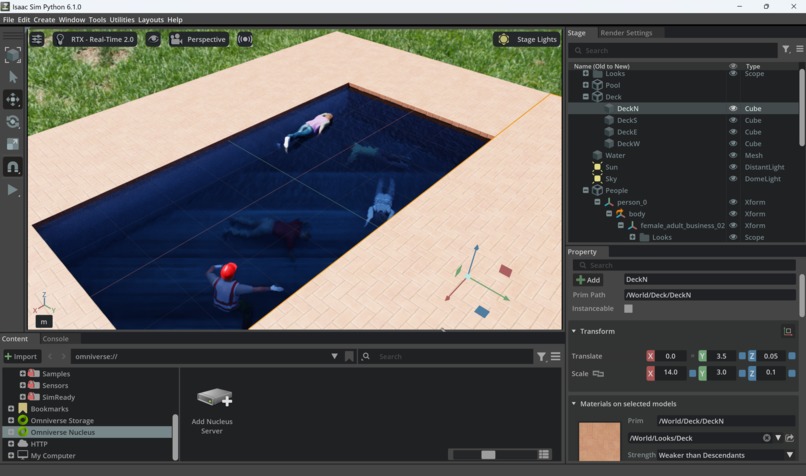
Task: Open RTX Real-Time 2.0 renderer menu
Action: pyautogui.click(x=95, y=39)
